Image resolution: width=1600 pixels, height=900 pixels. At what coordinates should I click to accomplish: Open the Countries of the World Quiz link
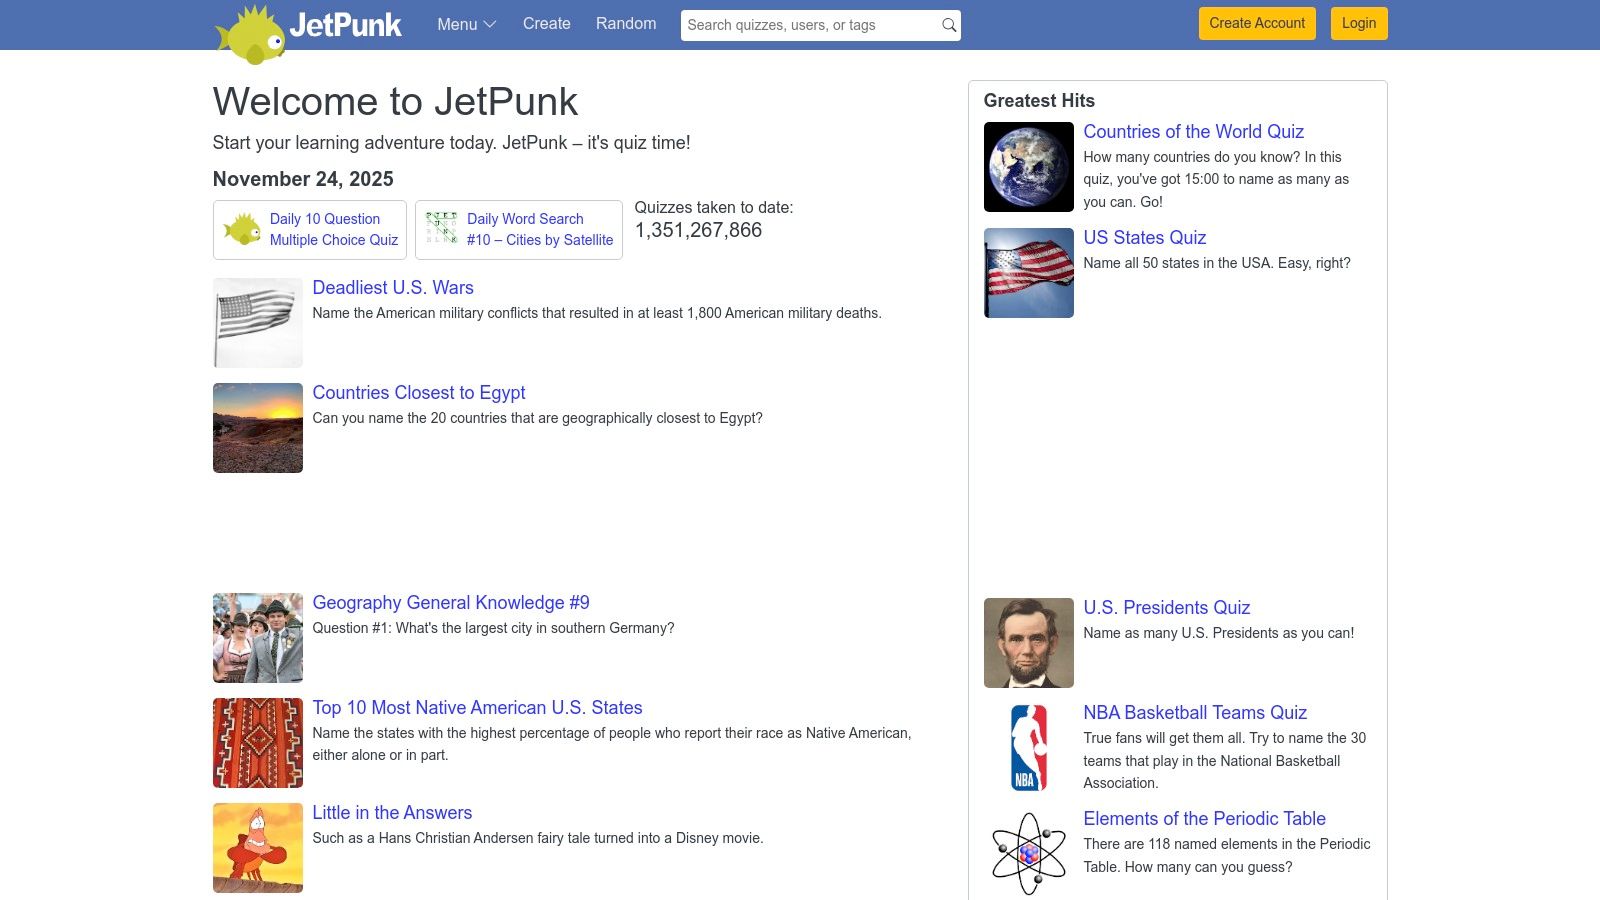pyautogui.click(x=1193, y=131)
